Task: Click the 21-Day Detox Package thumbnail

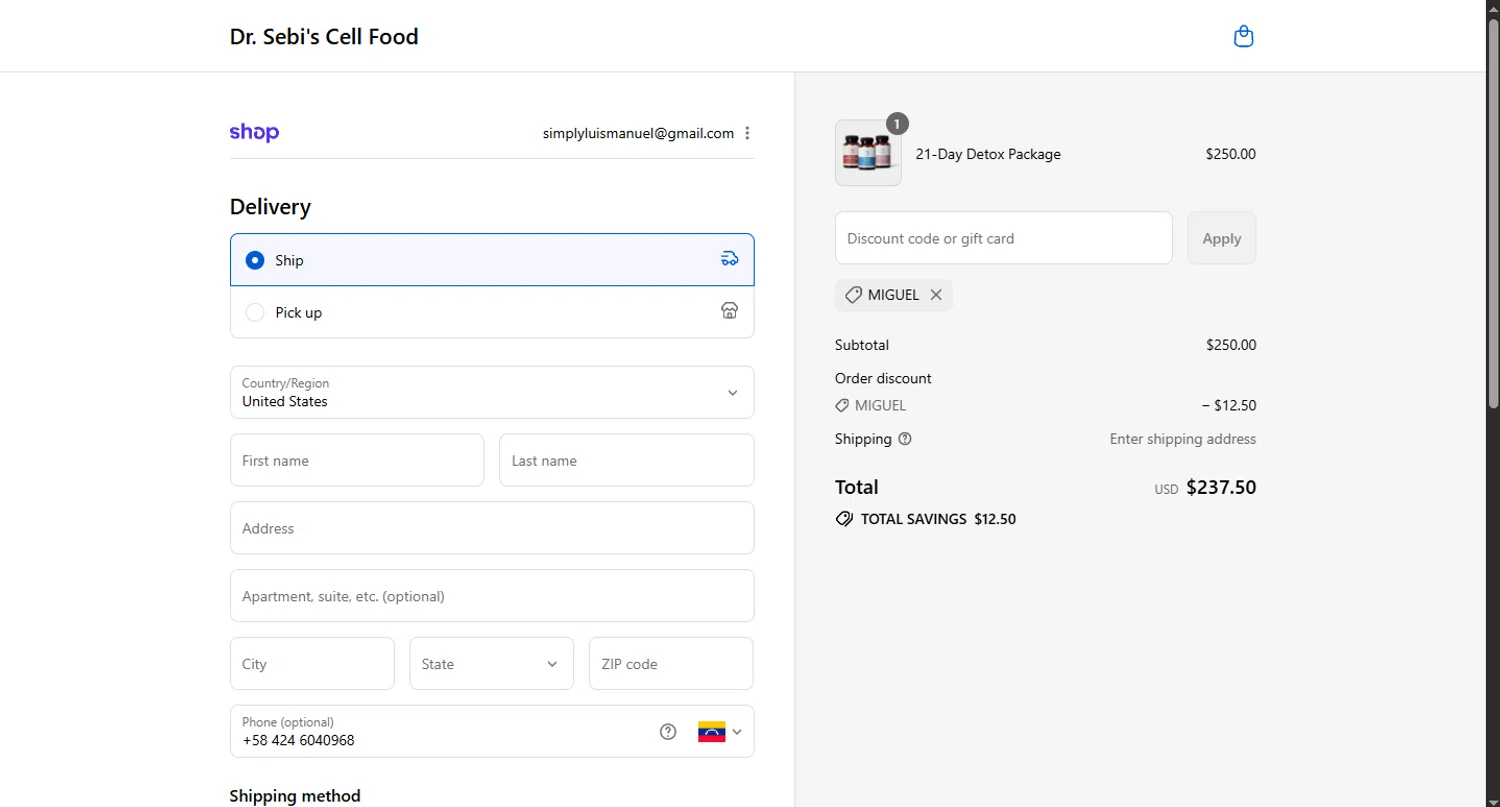Action: coord(868,153)
